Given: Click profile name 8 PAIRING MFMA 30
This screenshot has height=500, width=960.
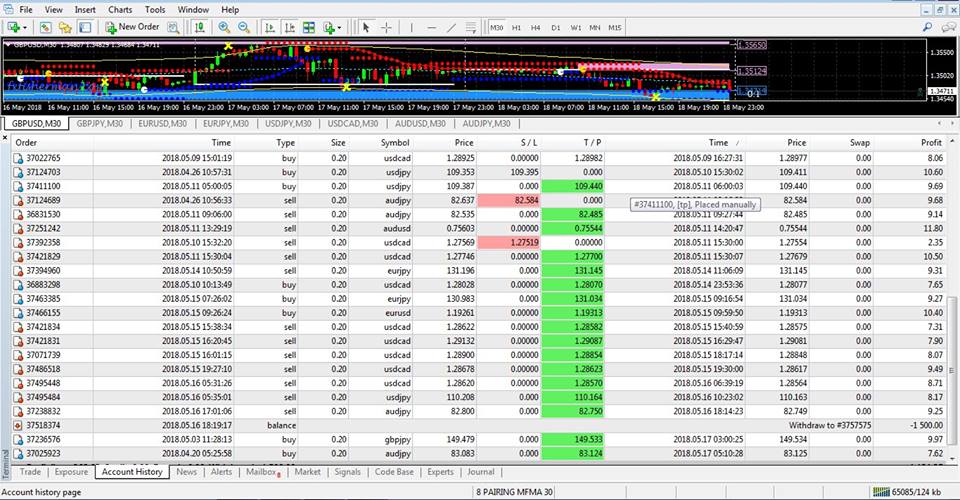Looking at the screenshot, I should click(x=514, y=492).
